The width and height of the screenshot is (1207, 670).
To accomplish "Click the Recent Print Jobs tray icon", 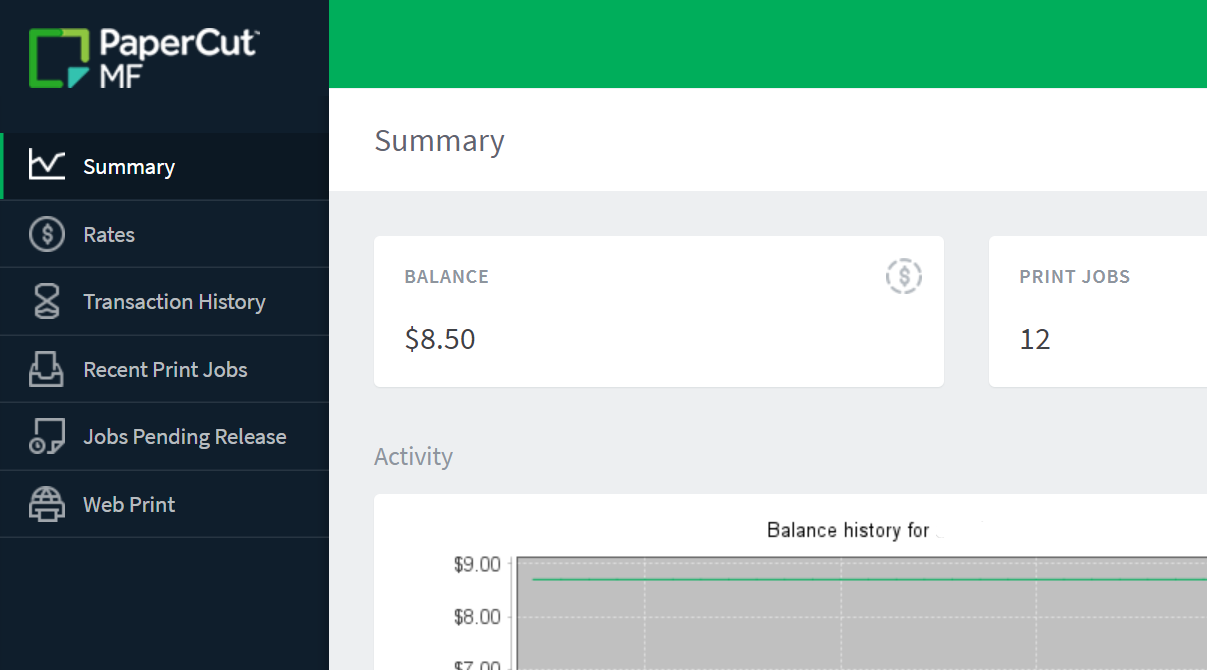I will (47, 369).
